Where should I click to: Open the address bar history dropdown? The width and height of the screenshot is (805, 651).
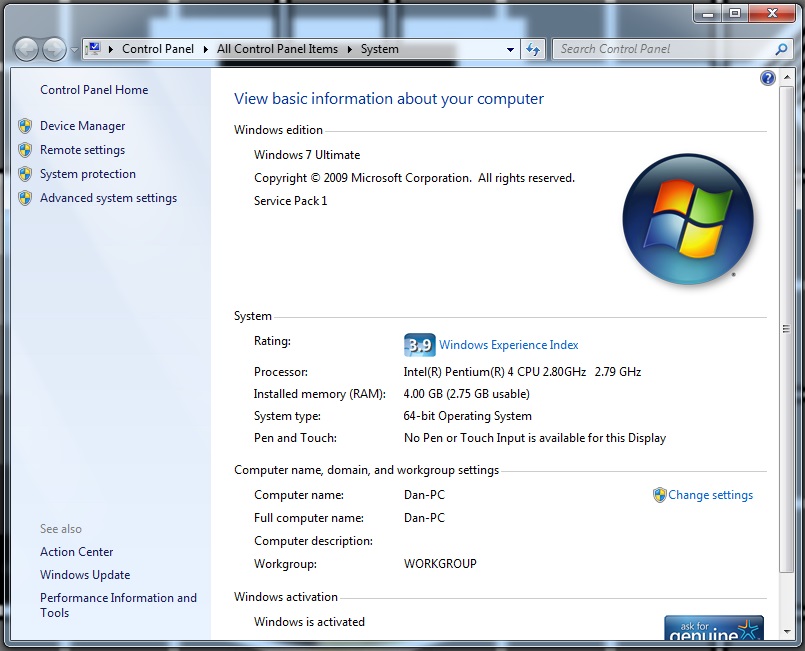tap(510, 50)
